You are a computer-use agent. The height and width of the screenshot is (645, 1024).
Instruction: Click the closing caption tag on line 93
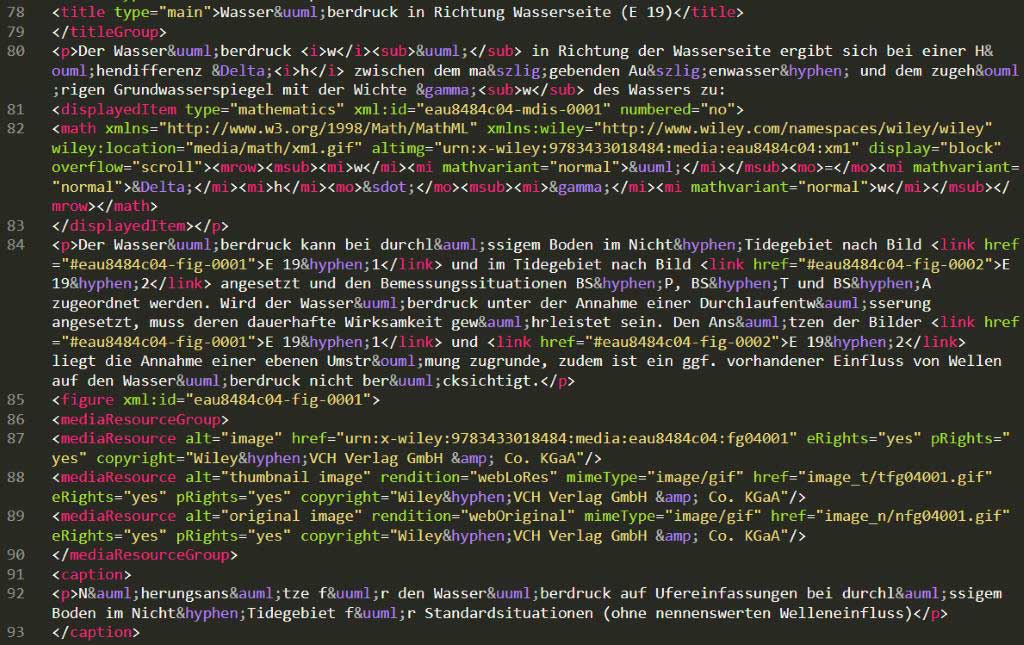point(95,632)
